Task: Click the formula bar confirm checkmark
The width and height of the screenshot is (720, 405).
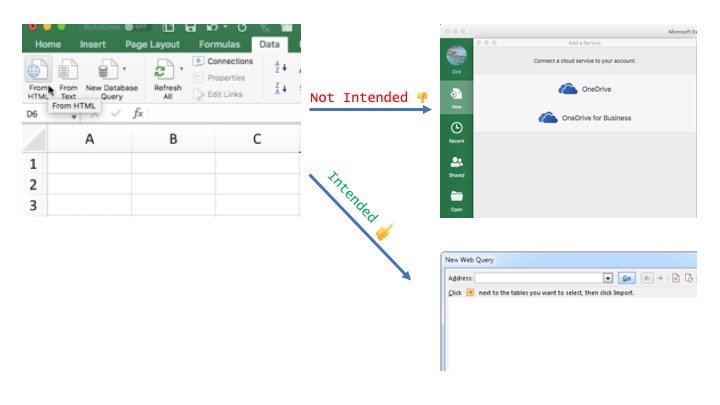Action: [116, 113]
